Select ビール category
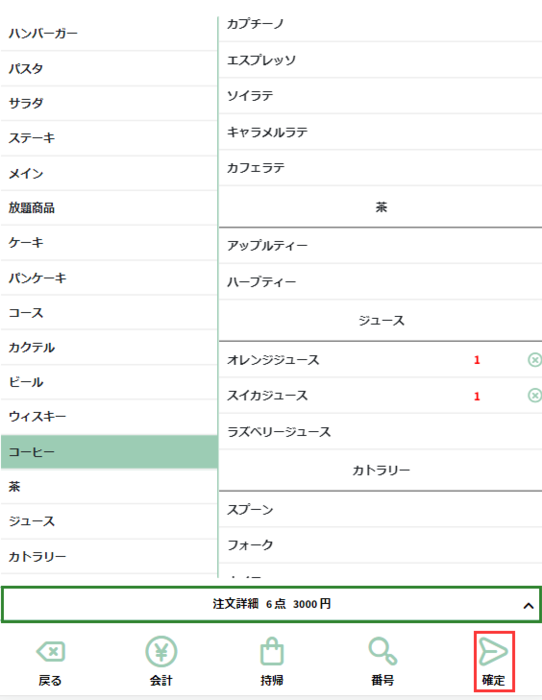The height and width of the screenshot is (700, 542). (x=109, y=382)
